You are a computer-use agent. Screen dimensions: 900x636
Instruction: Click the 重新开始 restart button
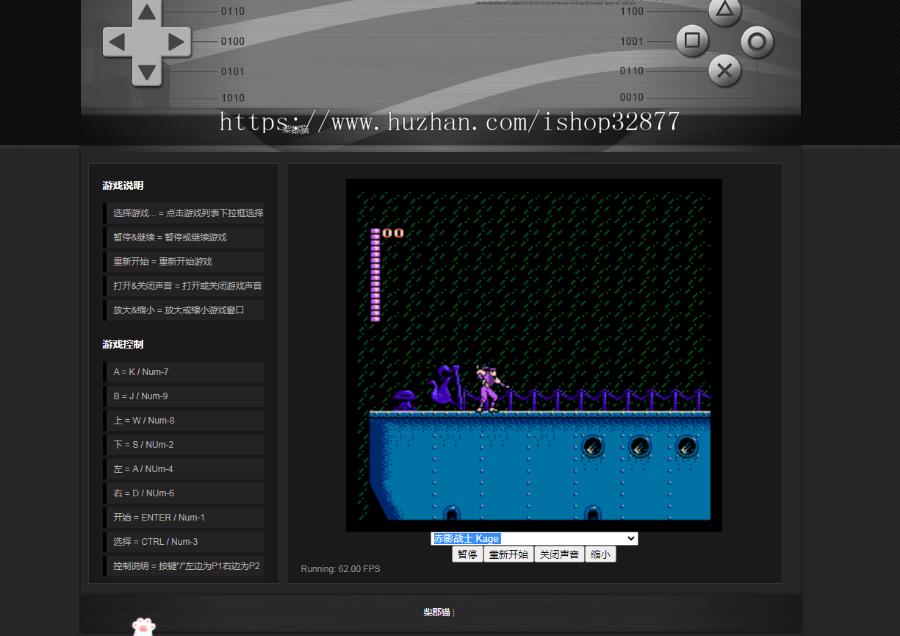[x=509, y=554]
